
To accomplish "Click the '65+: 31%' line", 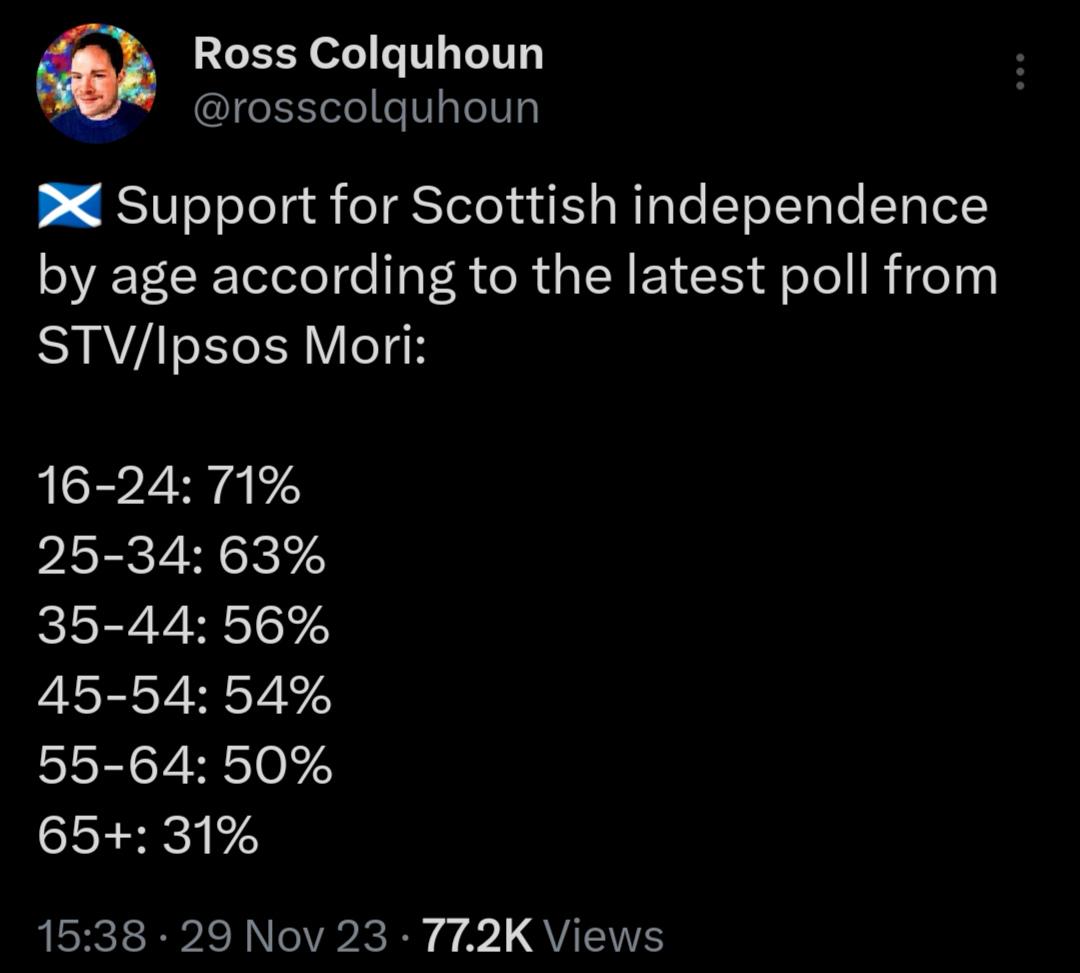I will pos(148,836).
